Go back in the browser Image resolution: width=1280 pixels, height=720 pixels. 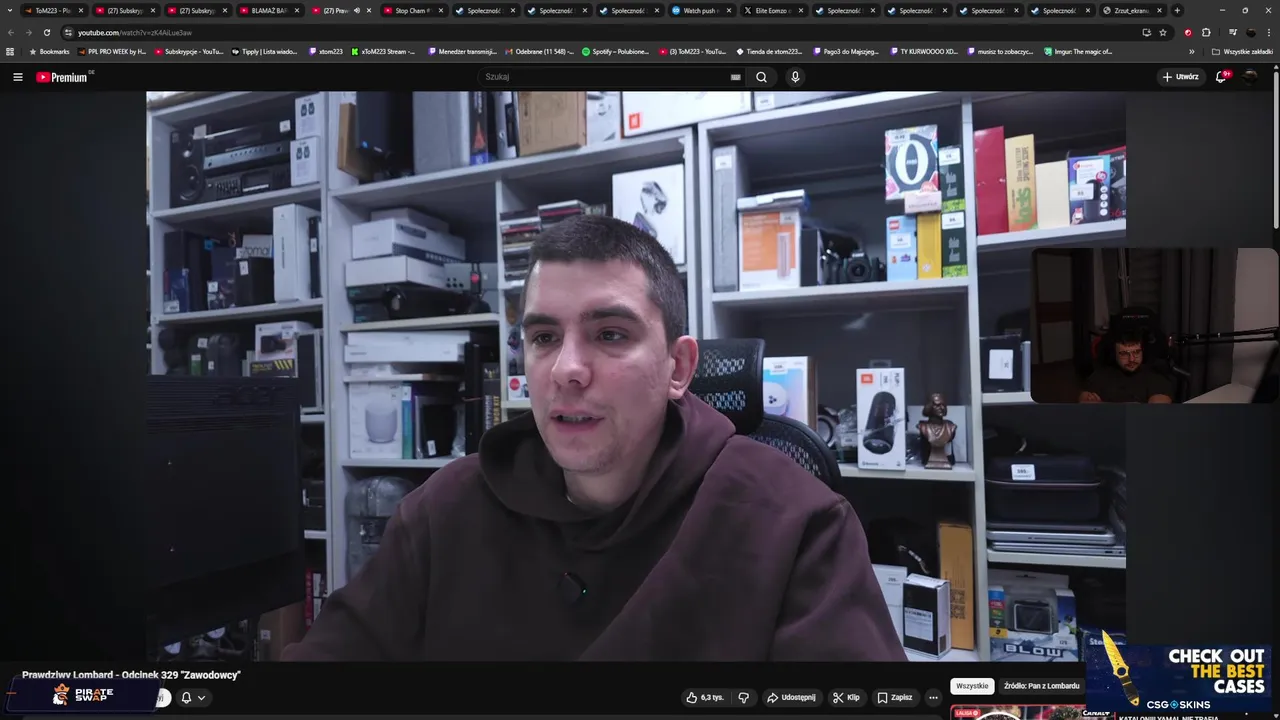pyautogui.click(x=11, y=32)
